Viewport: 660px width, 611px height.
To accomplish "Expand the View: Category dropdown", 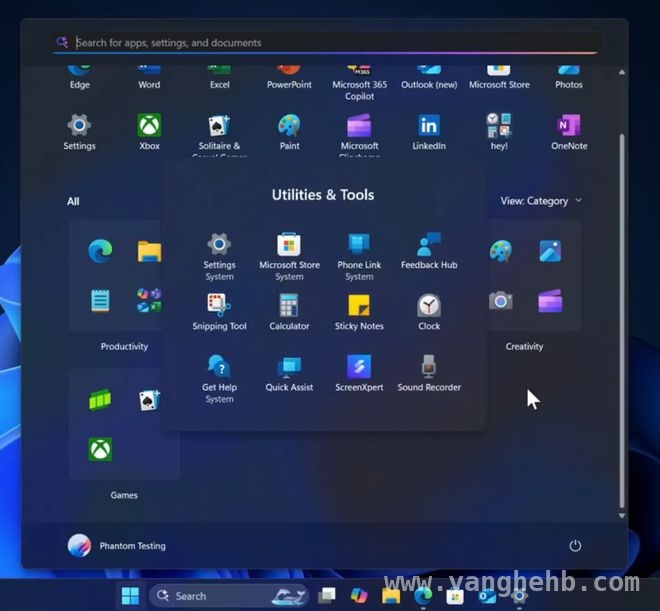I will coord(541,201).
